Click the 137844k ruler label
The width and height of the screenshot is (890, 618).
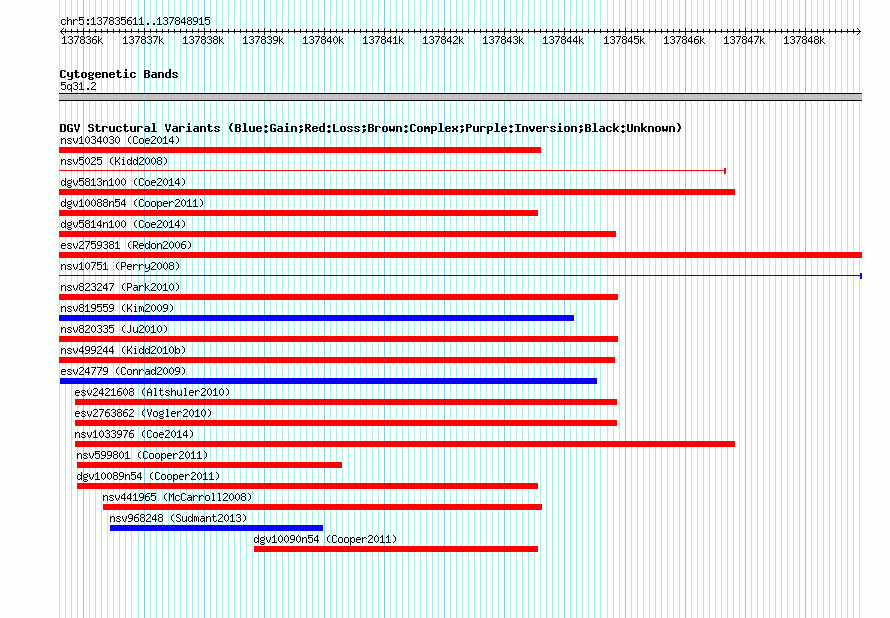(x=563, y=40)
